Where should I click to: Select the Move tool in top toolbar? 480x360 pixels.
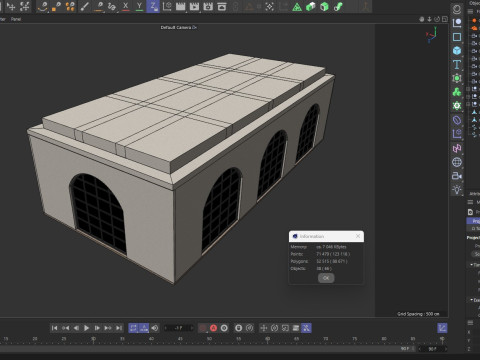11,6
